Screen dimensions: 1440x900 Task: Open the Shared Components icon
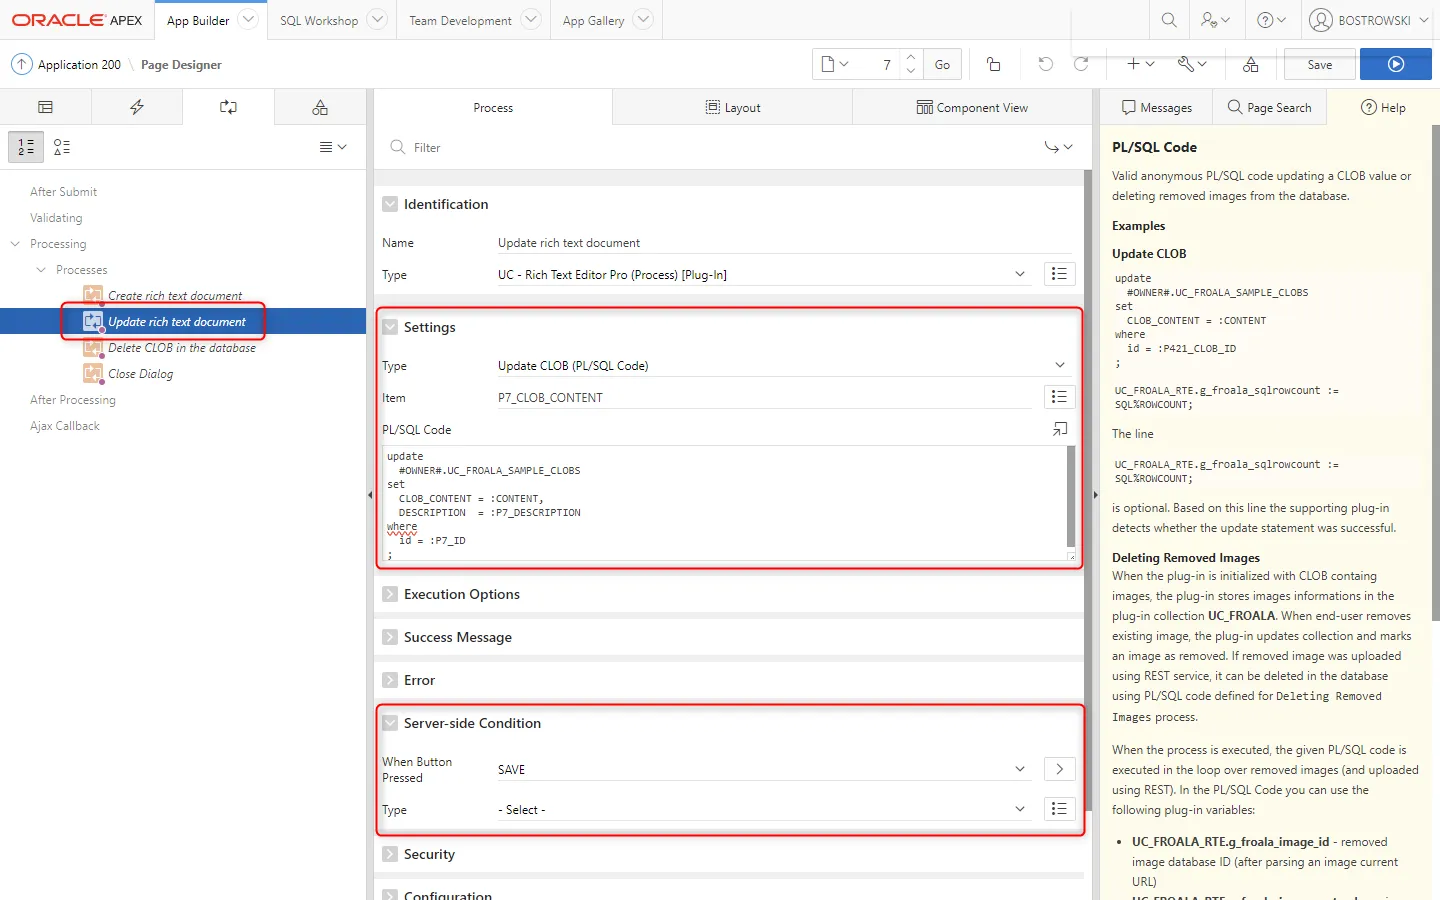(1250, 64)
